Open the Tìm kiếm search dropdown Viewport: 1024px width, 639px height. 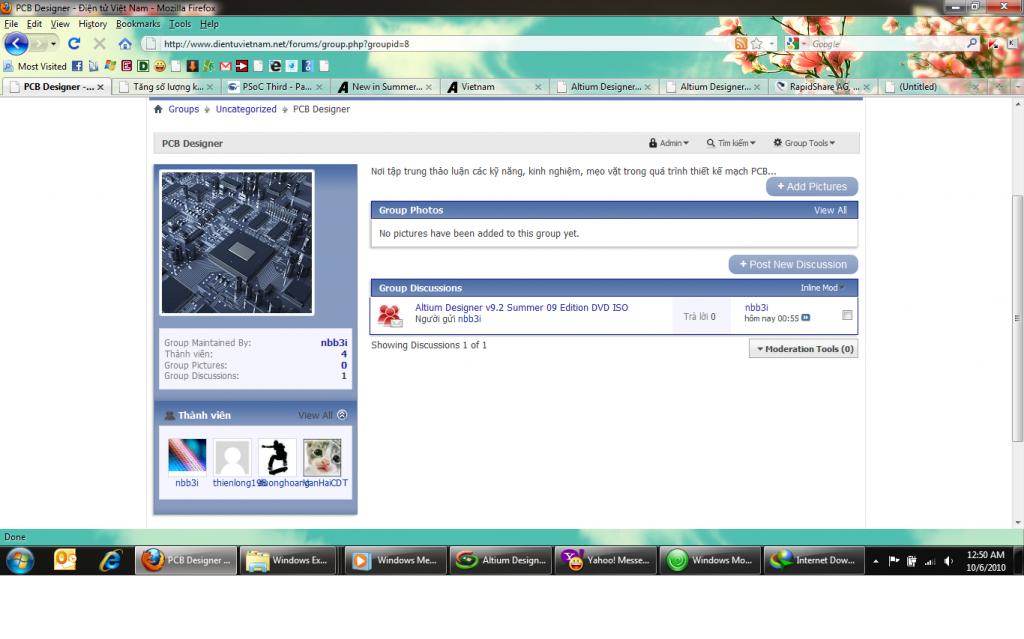[731, 143]
